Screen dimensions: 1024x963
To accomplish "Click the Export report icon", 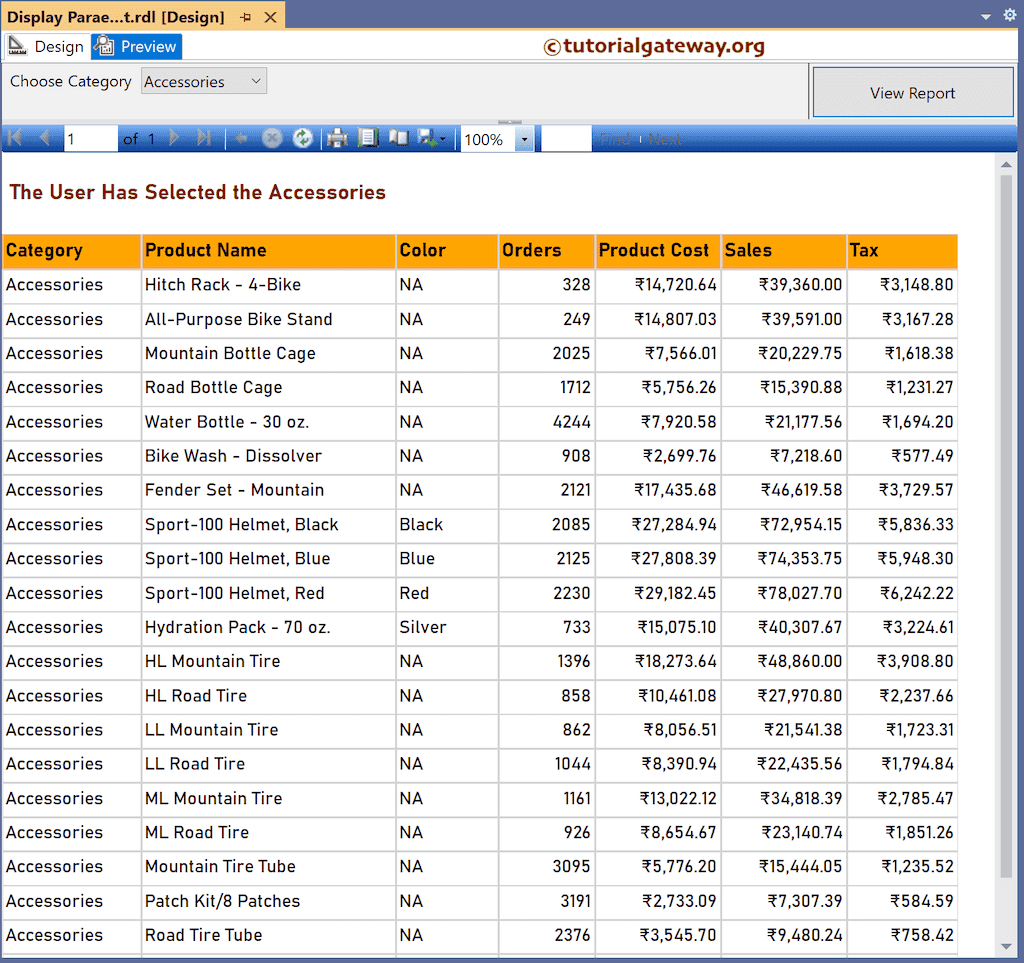I will [427, 138].
